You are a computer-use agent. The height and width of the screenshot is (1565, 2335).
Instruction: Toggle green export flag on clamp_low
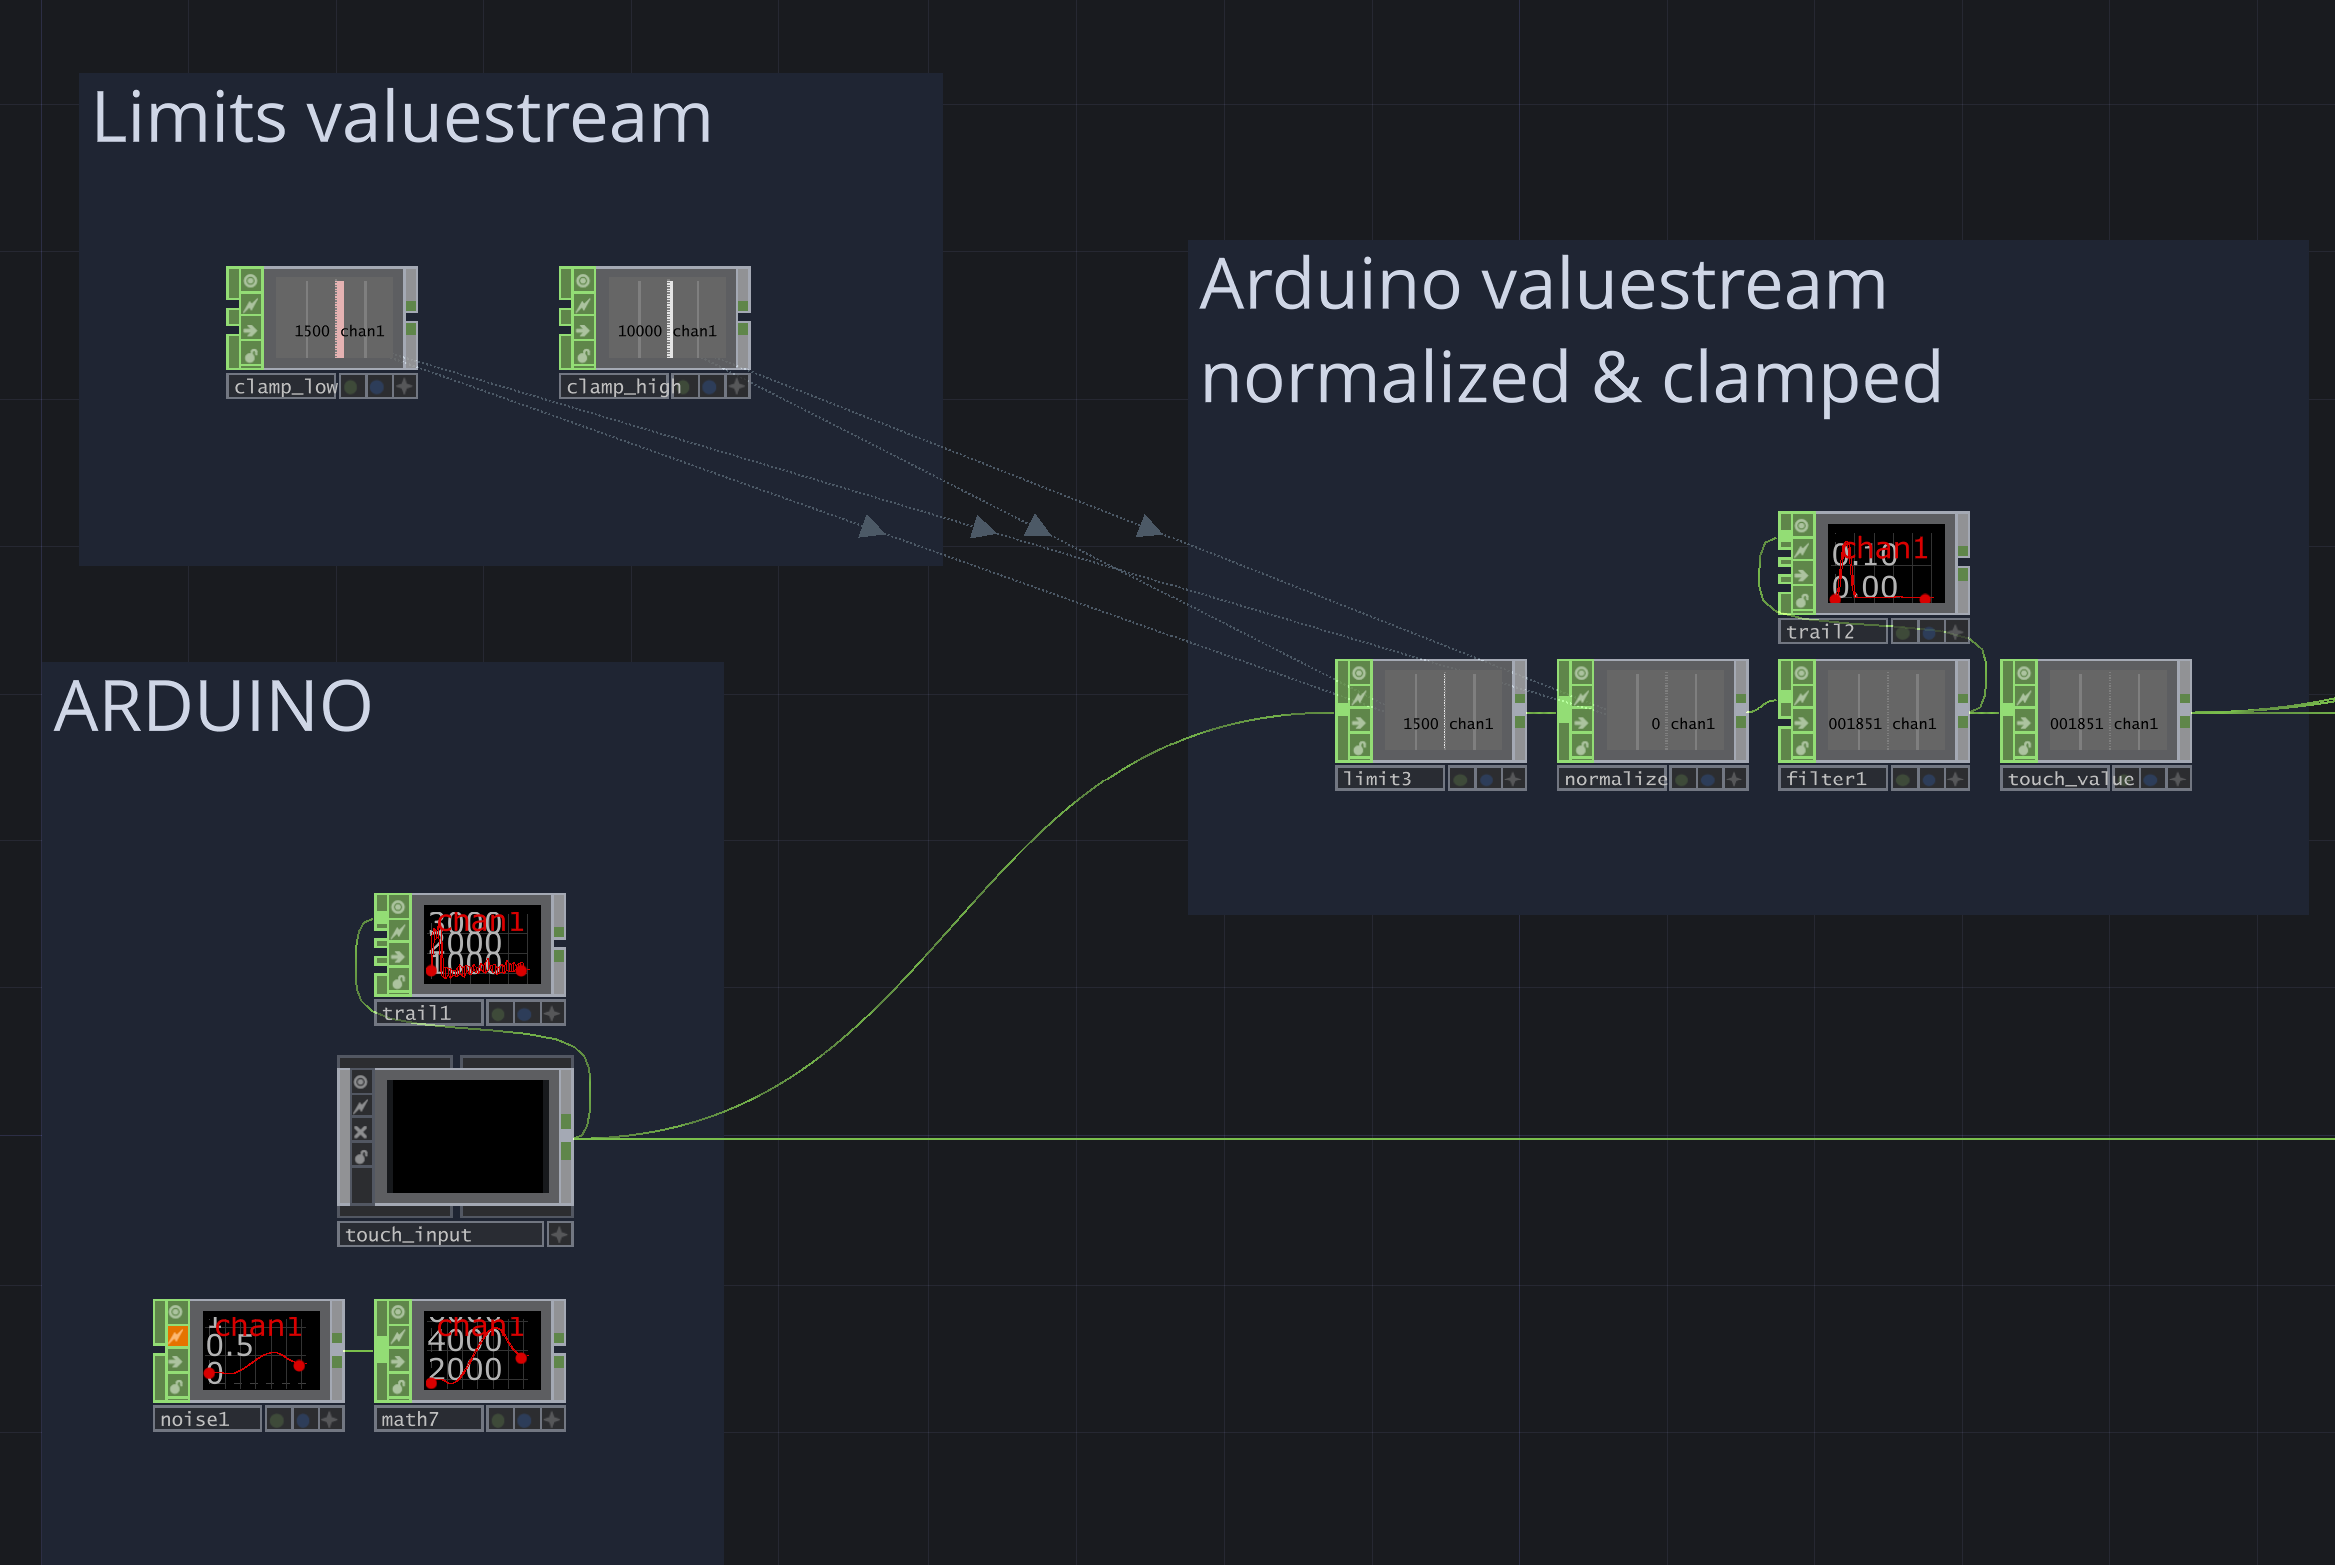click(352, 387)
